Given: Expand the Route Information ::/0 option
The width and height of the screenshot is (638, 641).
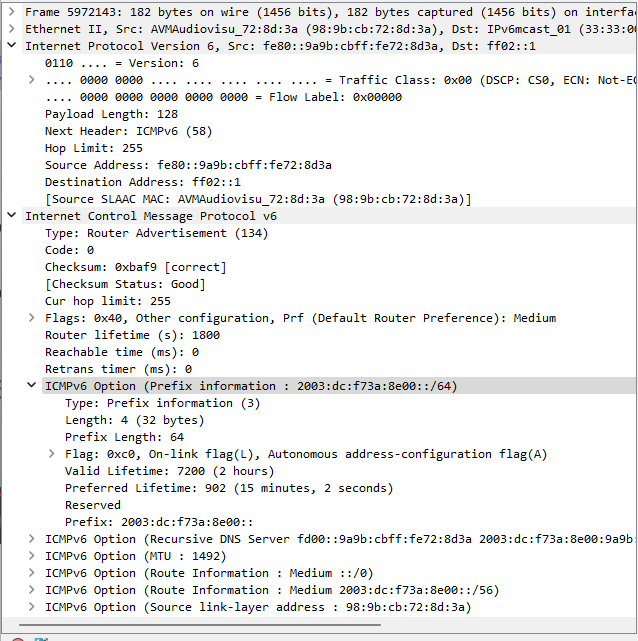Looking at the screenshot, I should click(32, 573).
